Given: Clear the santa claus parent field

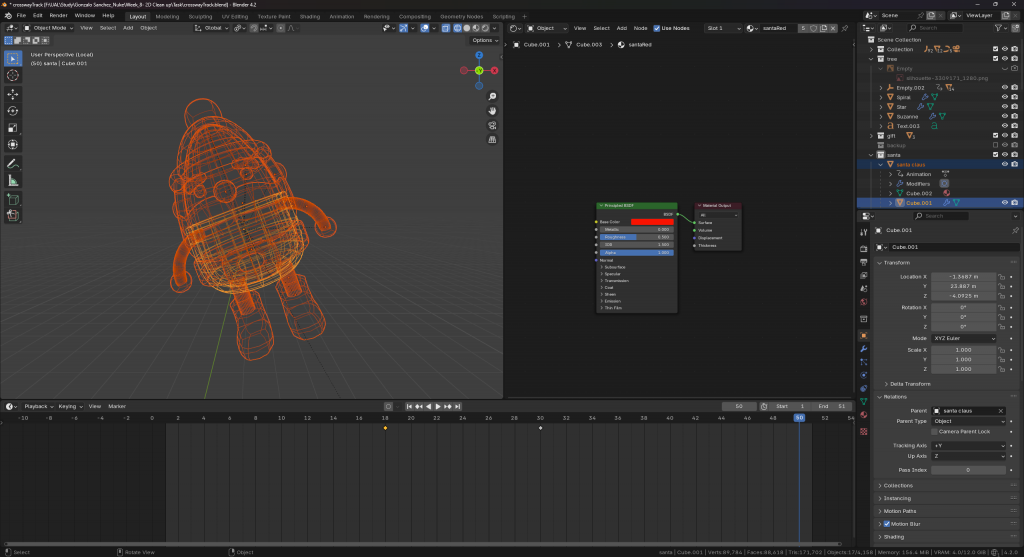Looking at the screenshot, I should click(1000, 411).
